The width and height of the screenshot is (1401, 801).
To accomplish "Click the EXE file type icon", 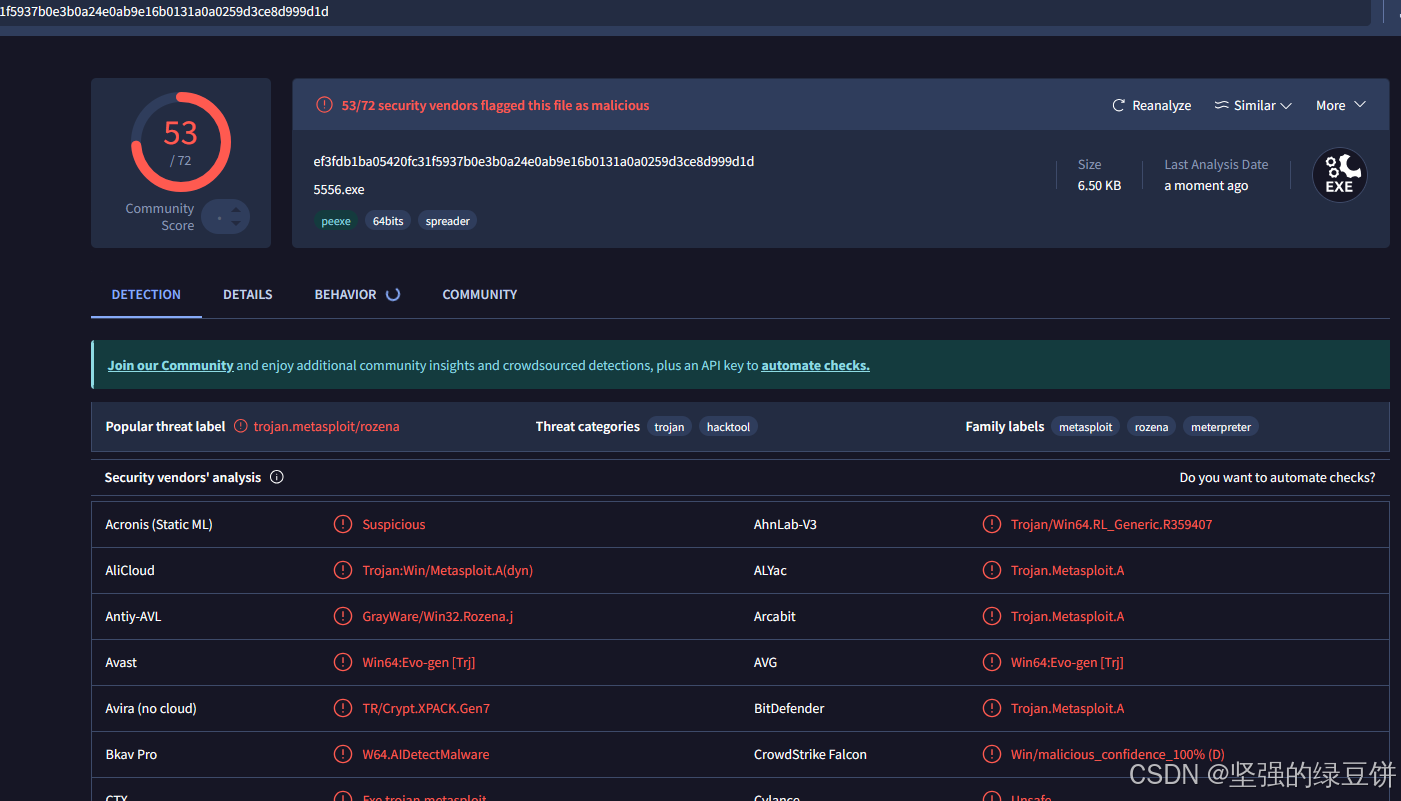I will [x=1339, y=175].
